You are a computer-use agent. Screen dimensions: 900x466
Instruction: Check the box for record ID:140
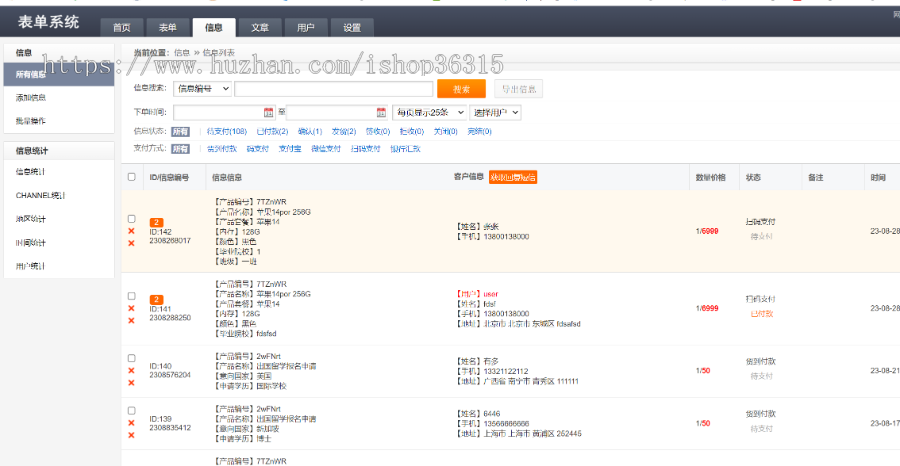tap(131, 358)
